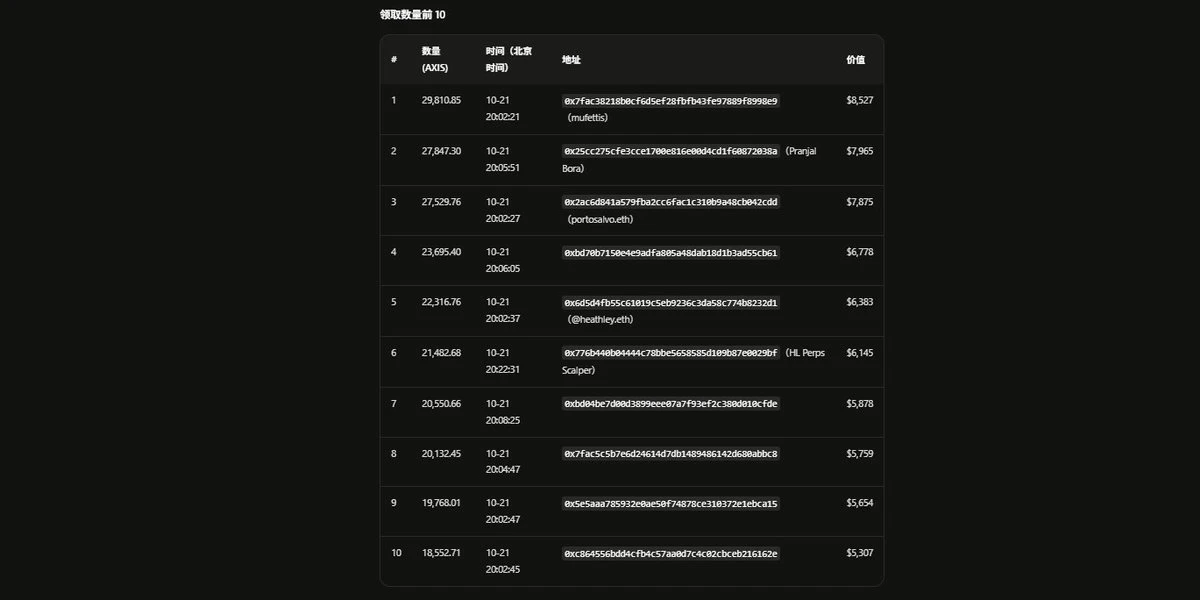Select the mufettis name label
This screenshot has height=600, width=1200.
click(588, 118)
